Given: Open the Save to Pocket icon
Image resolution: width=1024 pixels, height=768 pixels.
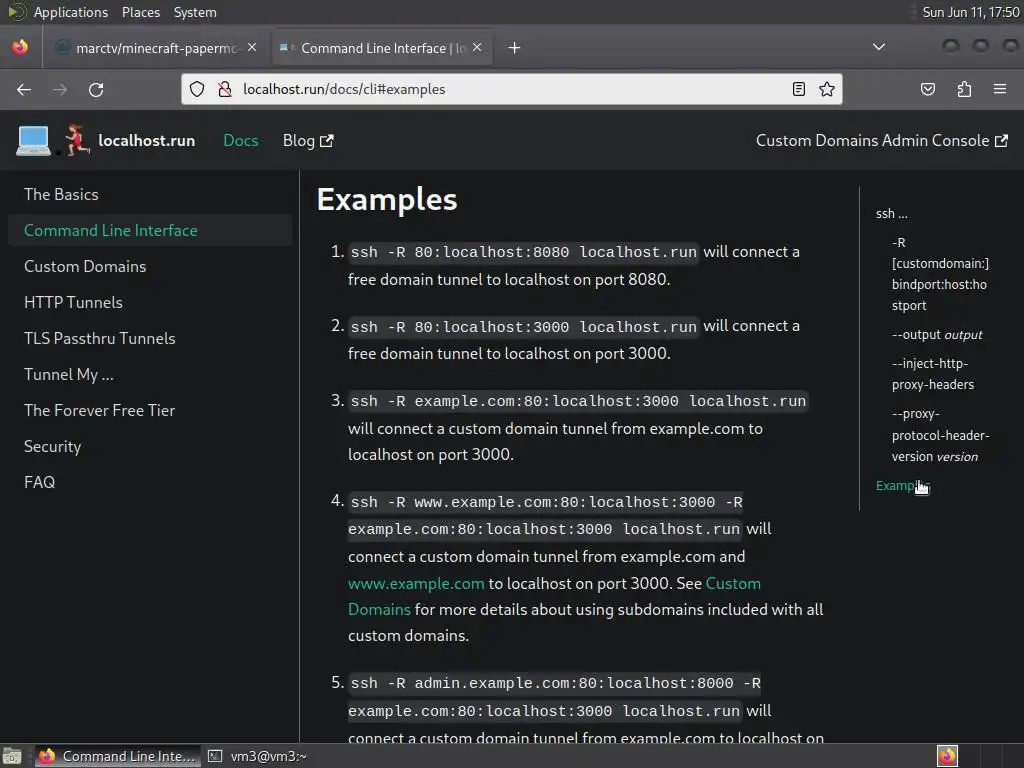Looking at the screenshot, I should (x=928, y=89).
